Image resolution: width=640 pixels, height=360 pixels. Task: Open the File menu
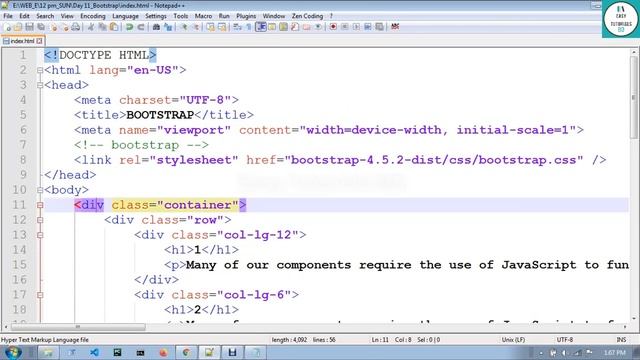8,16
